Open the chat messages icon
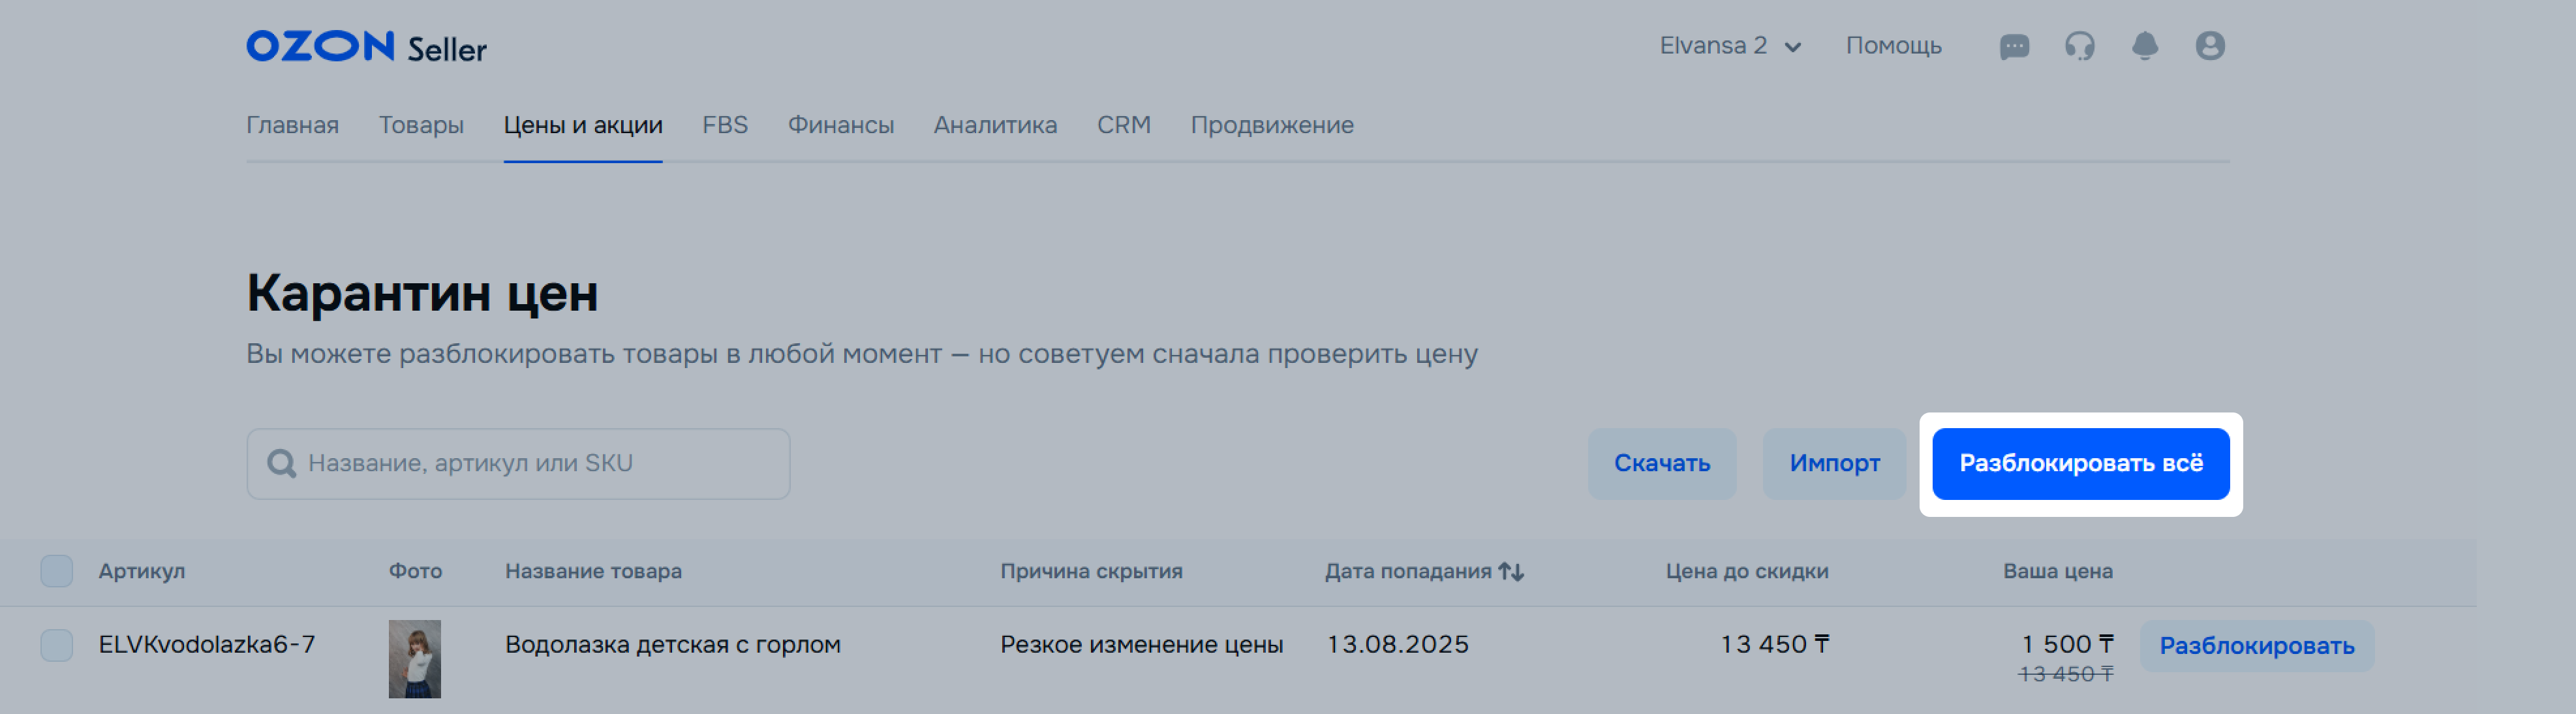The height and width of the screenshot is (714, 2576). tap(2014, 46)
